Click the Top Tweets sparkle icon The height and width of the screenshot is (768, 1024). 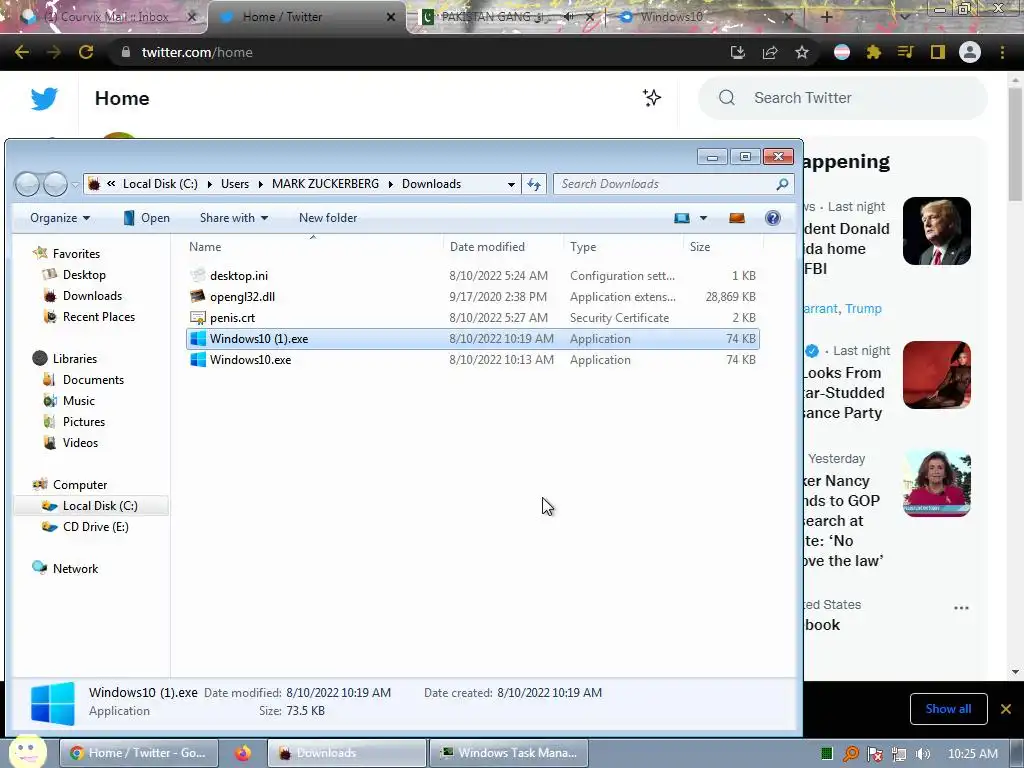(652, 98)
